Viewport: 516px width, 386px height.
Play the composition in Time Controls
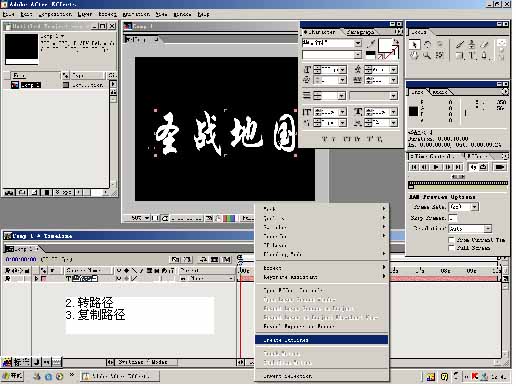(x=436, y=167)
